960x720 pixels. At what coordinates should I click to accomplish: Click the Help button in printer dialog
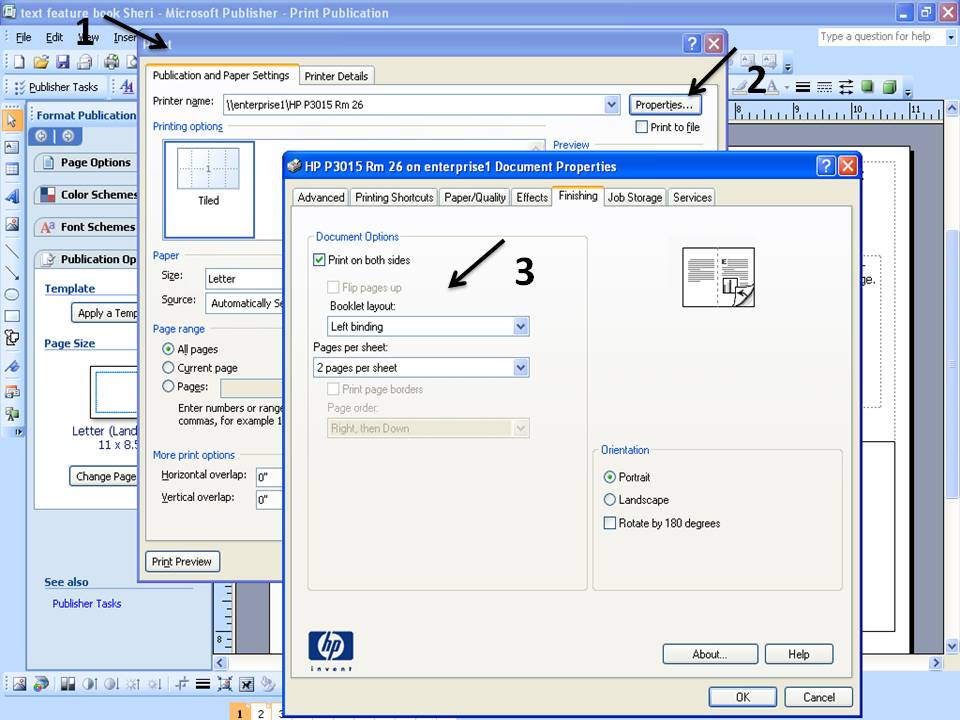click(x=799, y=654)
